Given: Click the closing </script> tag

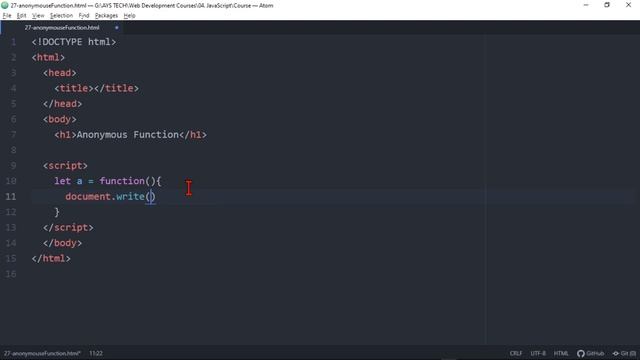Looking at the screenshot, I should tap(68, 227).
